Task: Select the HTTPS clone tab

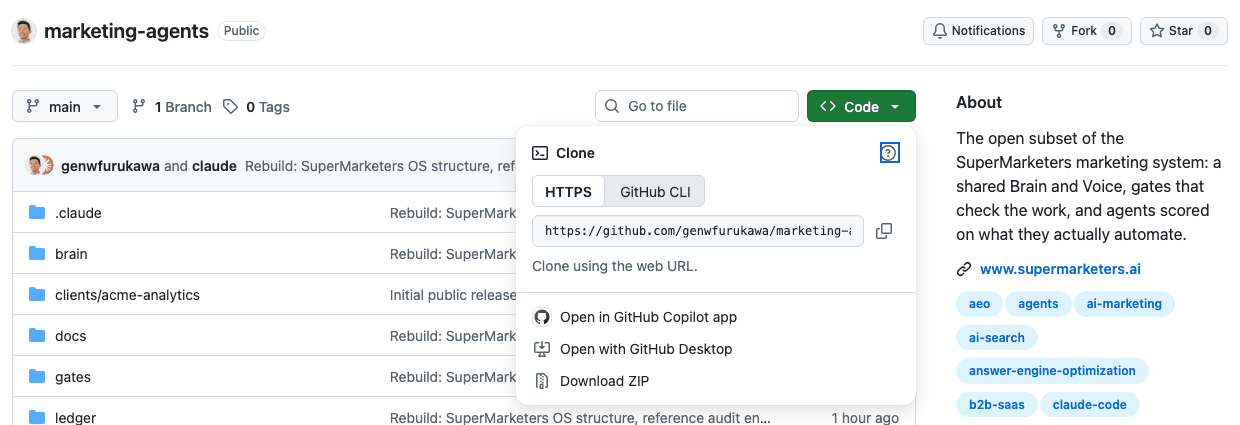Action: 568,192
